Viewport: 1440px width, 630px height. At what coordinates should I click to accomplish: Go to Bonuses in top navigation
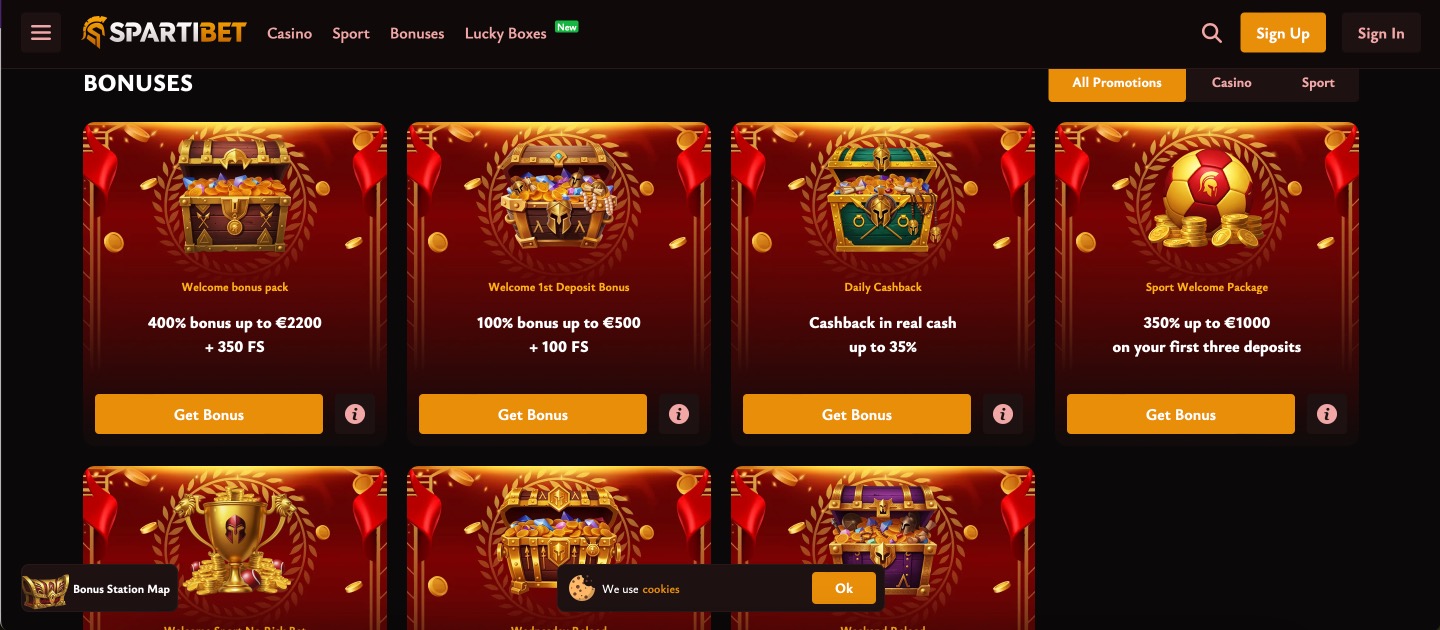pyautogui.click(x=417, y=33)
